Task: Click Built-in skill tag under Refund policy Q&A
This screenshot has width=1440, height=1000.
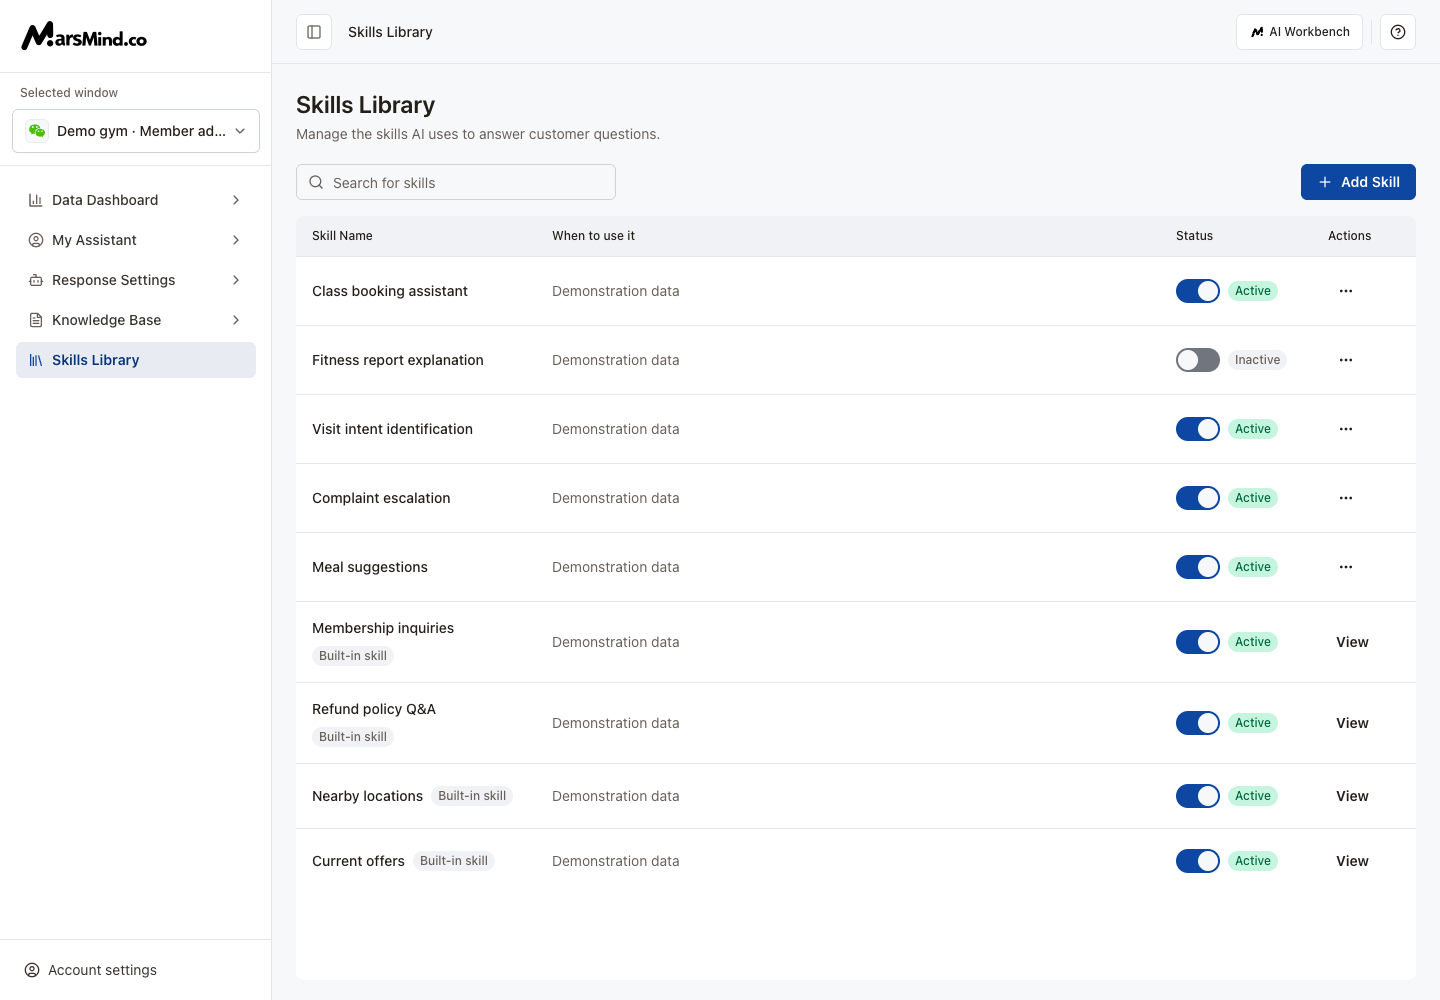Action: pyautogui.click(x=353, y=737)
